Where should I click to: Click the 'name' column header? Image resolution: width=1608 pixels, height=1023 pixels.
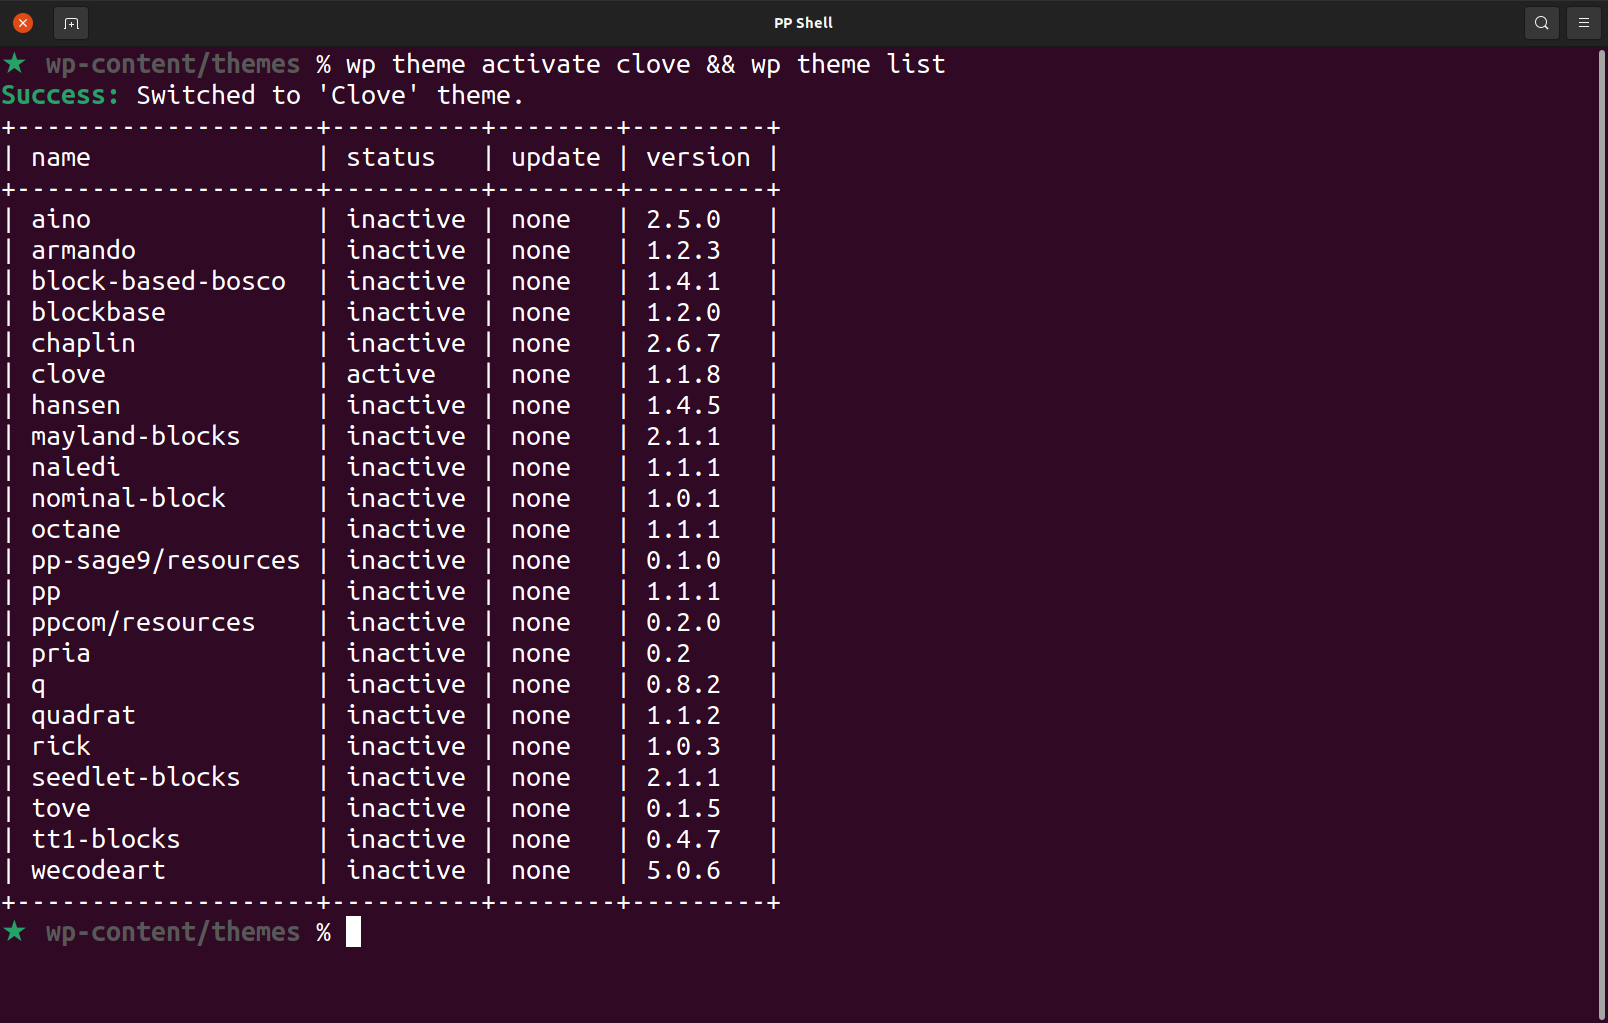tap(61, 157)
